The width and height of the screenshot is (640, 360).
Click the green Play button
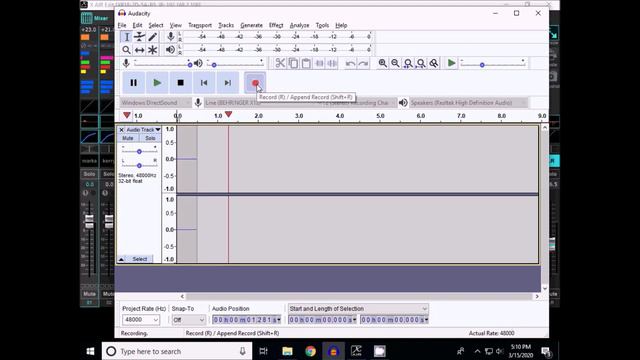[x=157, y=83]
